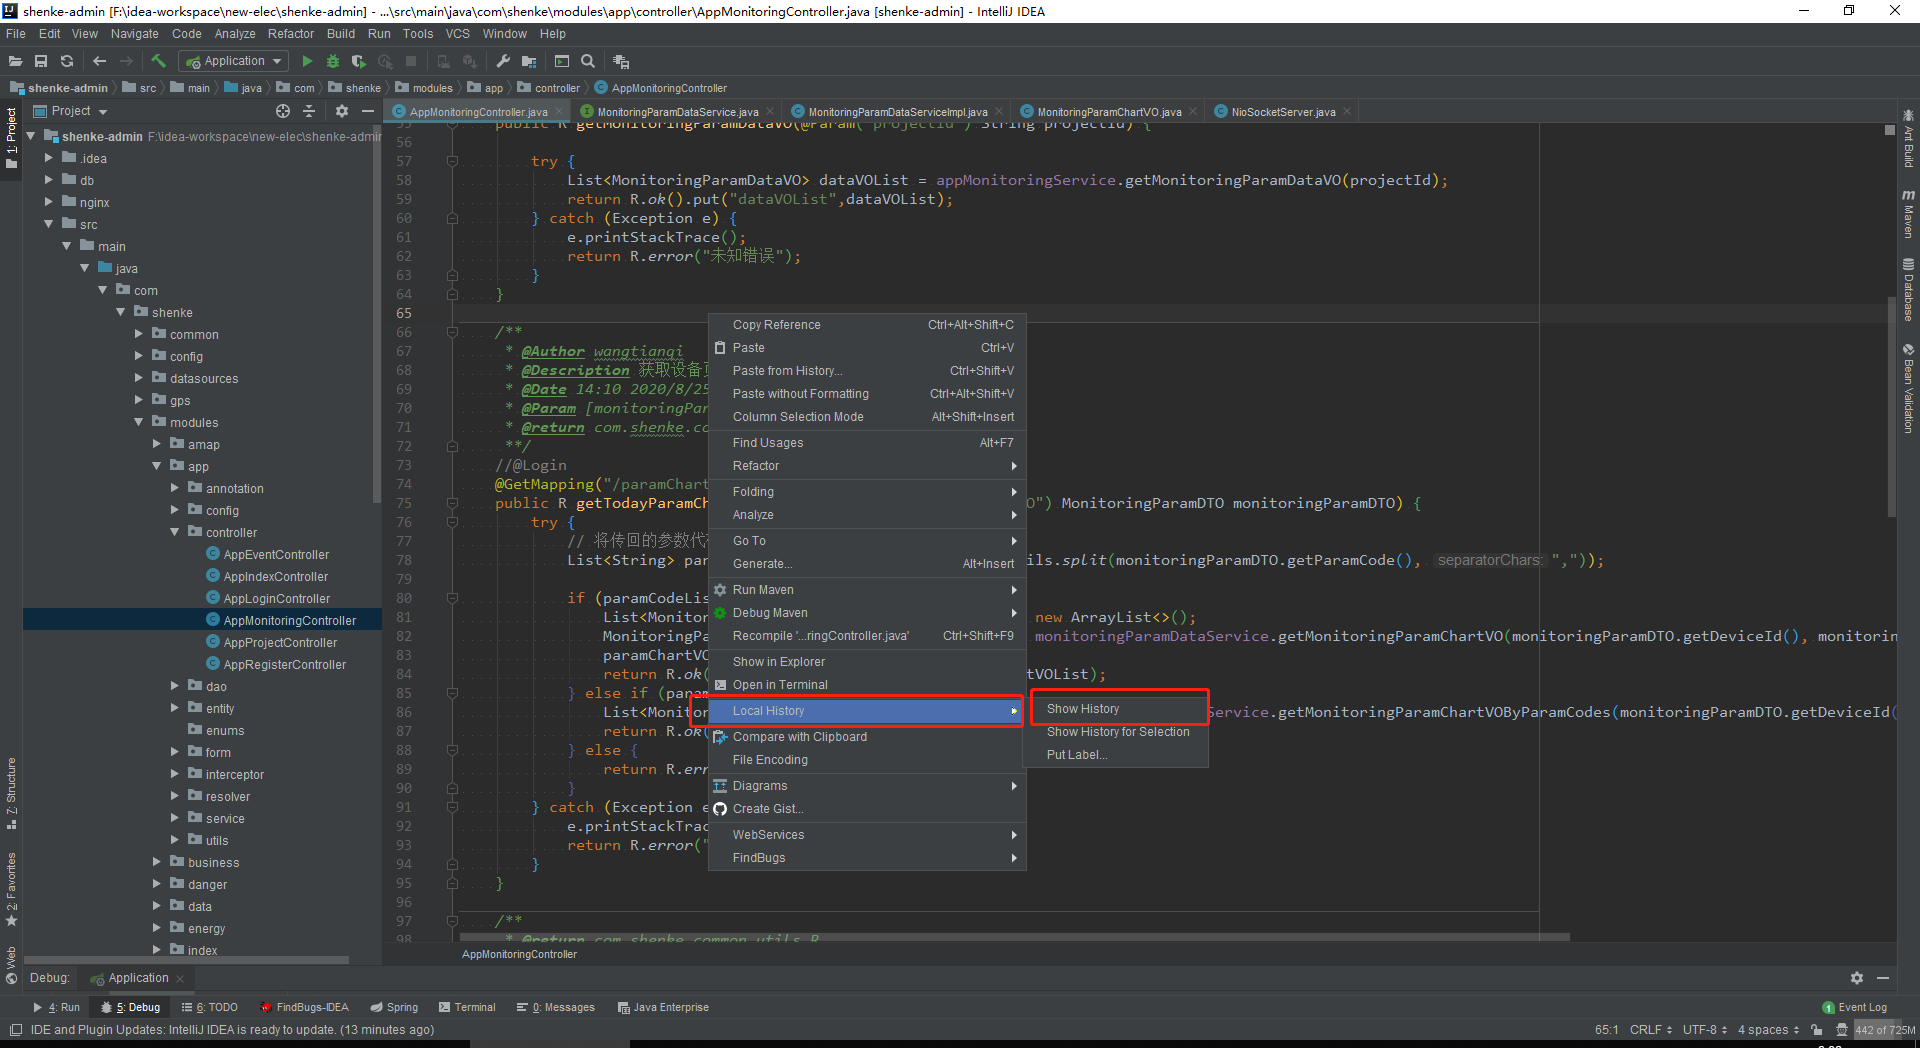The height and width of the screenshot is (1048, 1920).
Task: Locate current file with the crosshair icon
Action: 283,111
